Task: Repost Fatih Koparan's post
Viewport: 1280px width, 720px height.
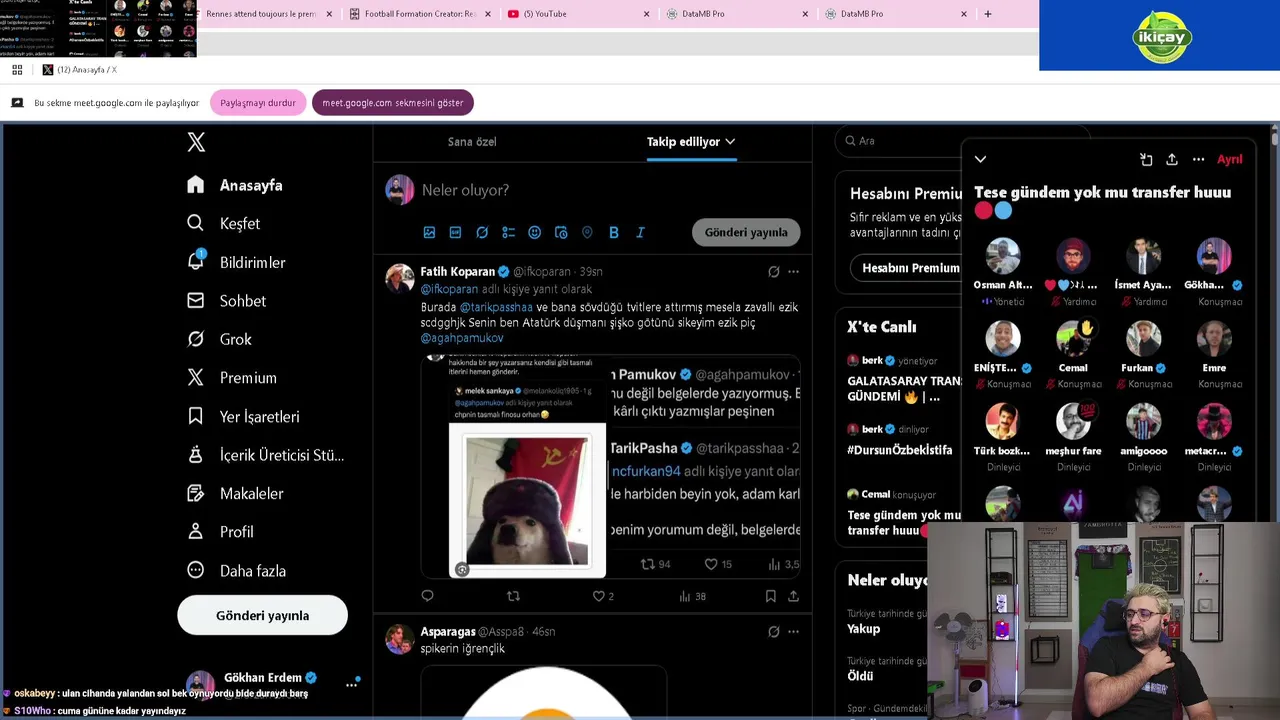Action: (x=513, y=596)
